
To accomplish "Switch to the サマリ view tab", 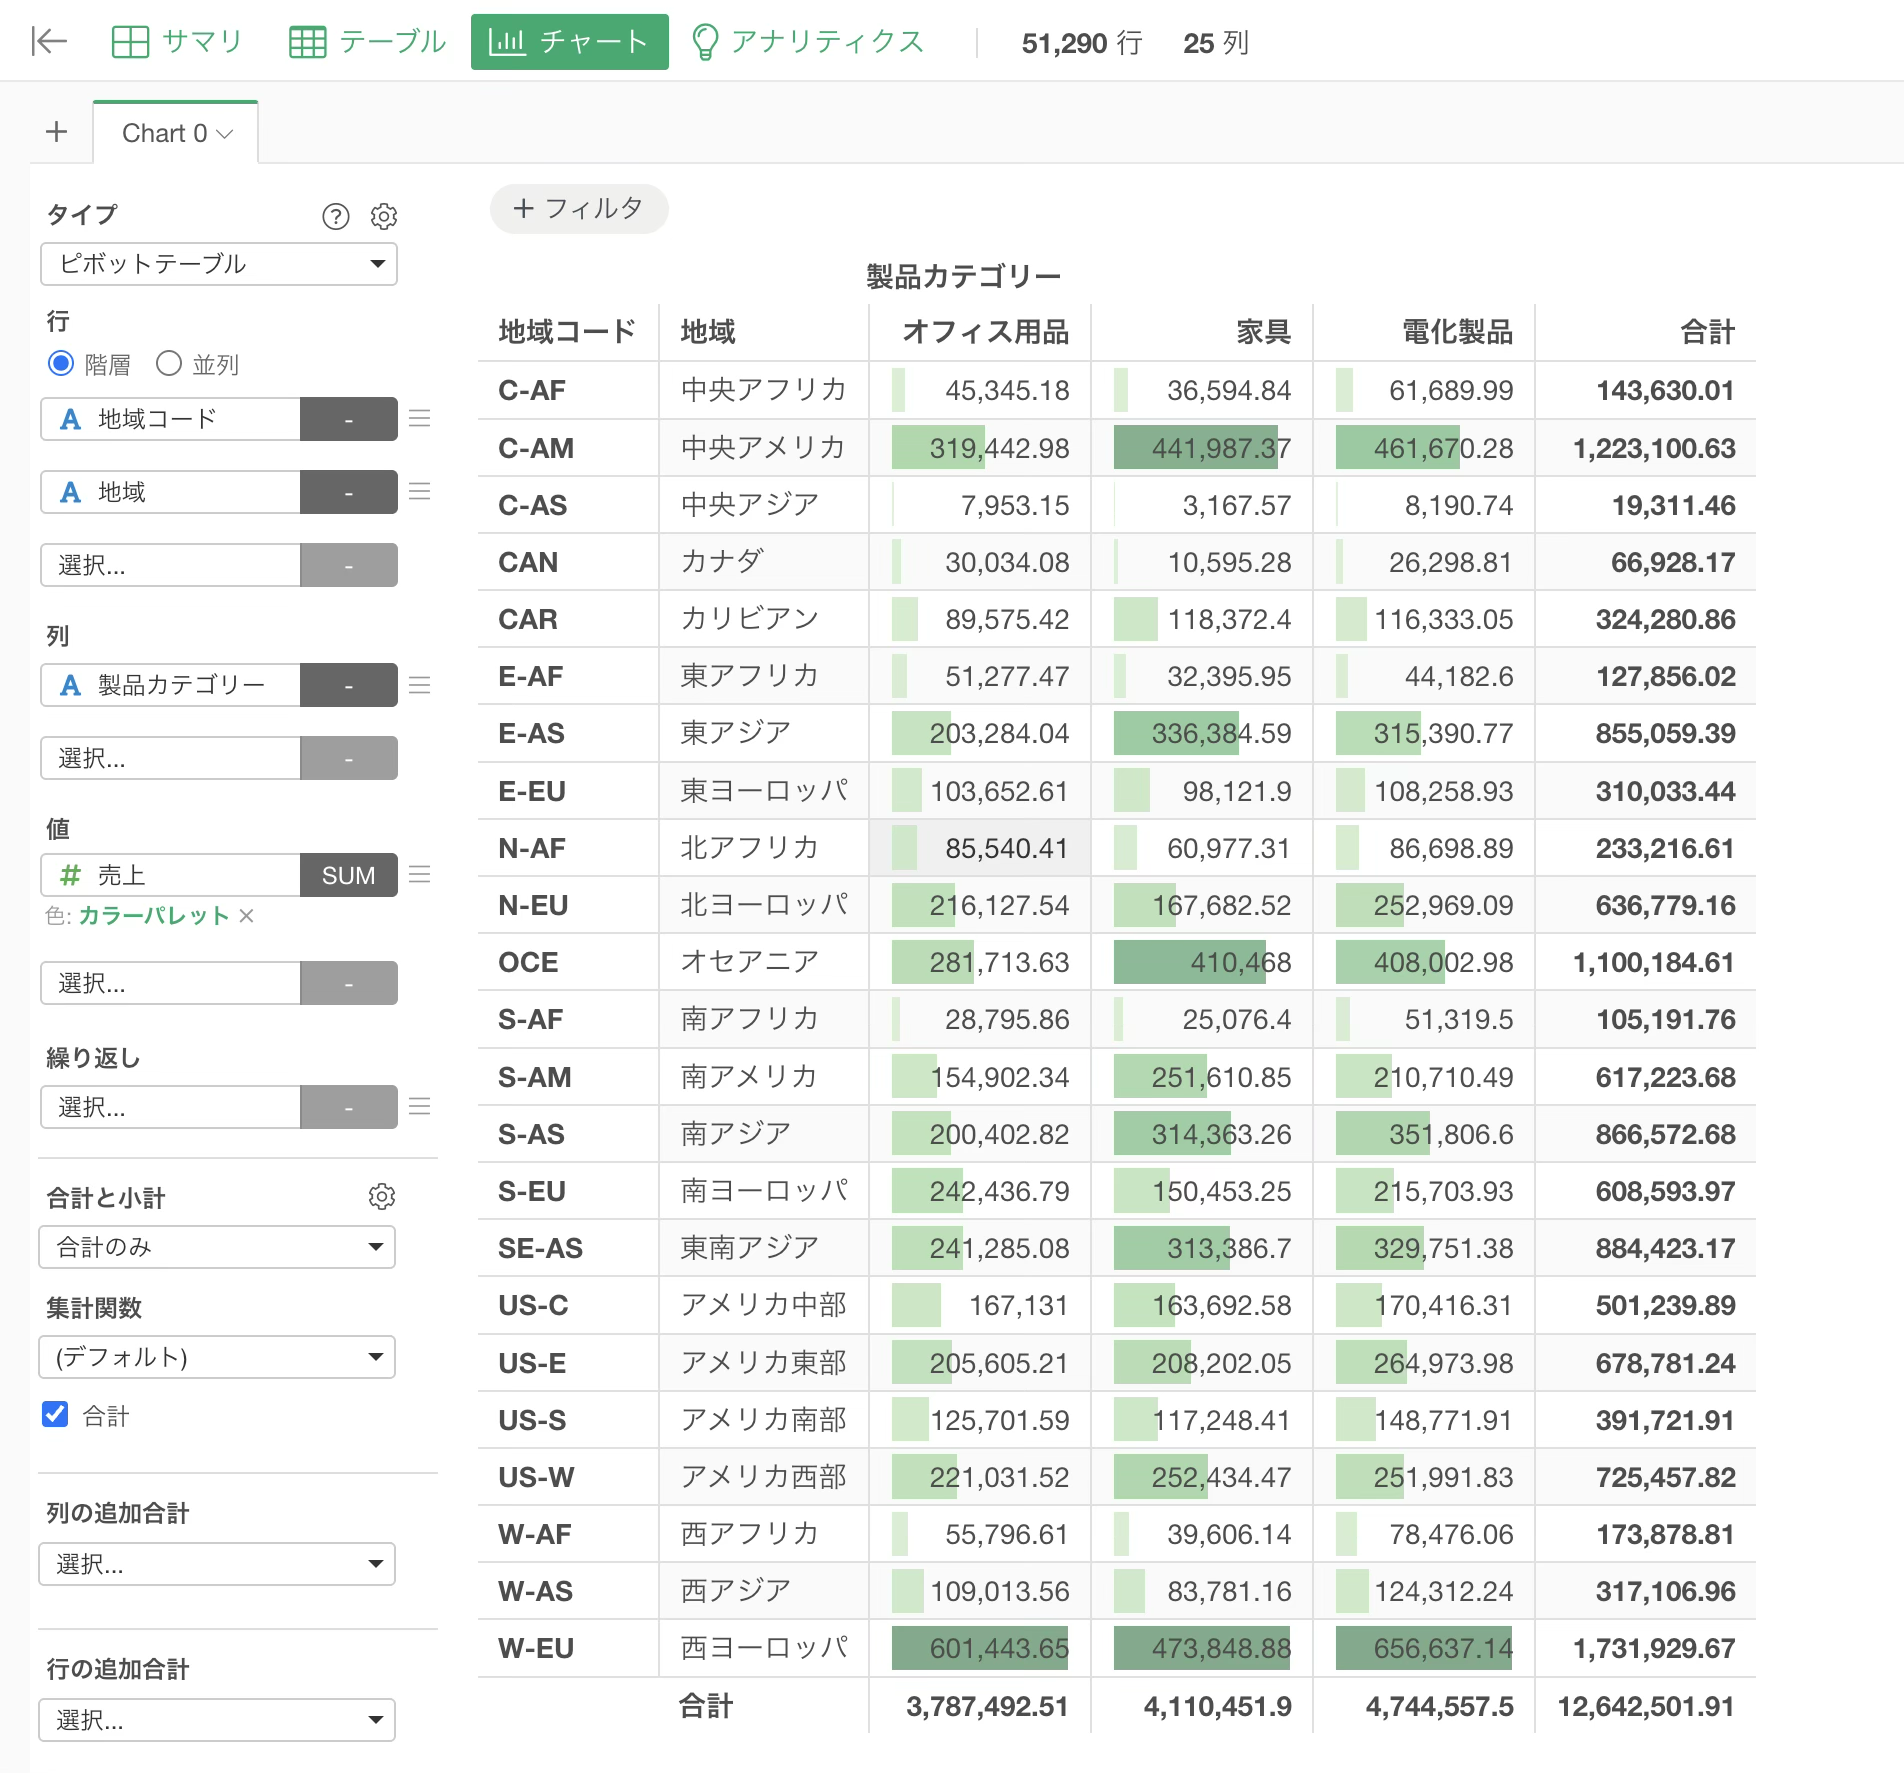I will [178, 42].
